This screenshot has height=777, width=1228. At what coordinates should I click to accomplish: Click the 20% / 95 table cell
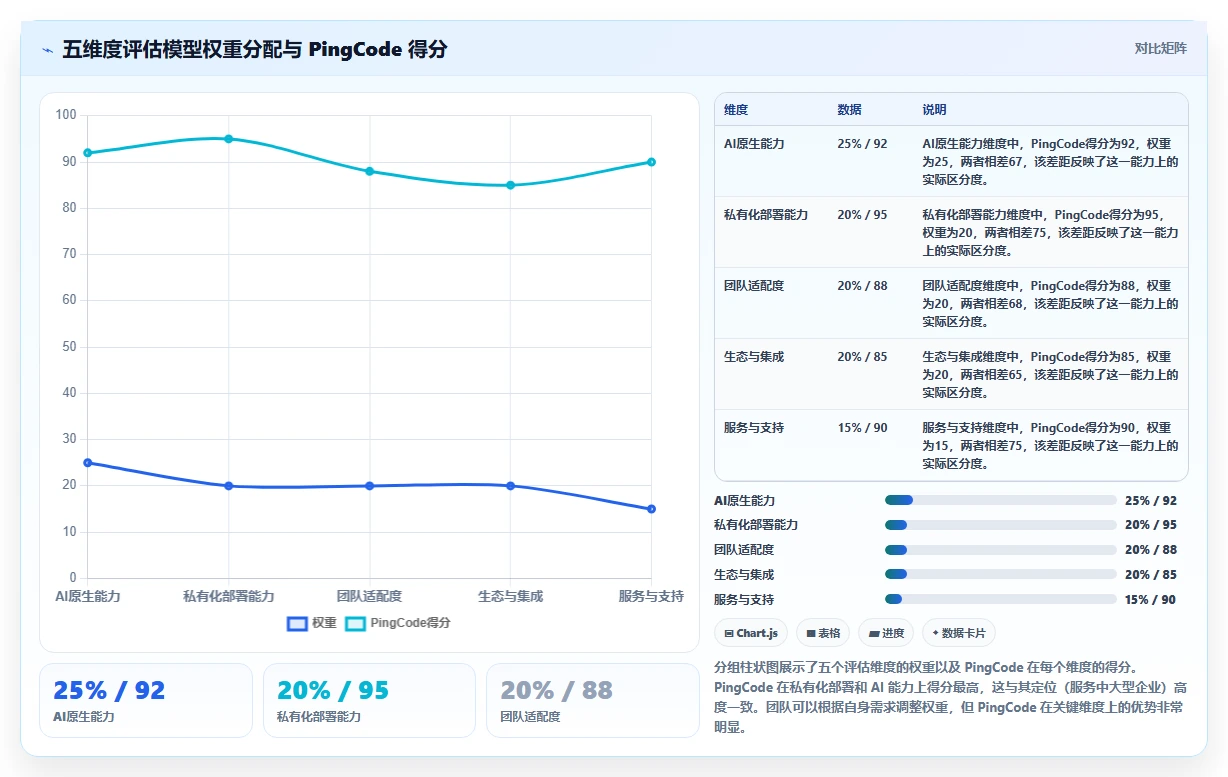(x=862, y=215)
